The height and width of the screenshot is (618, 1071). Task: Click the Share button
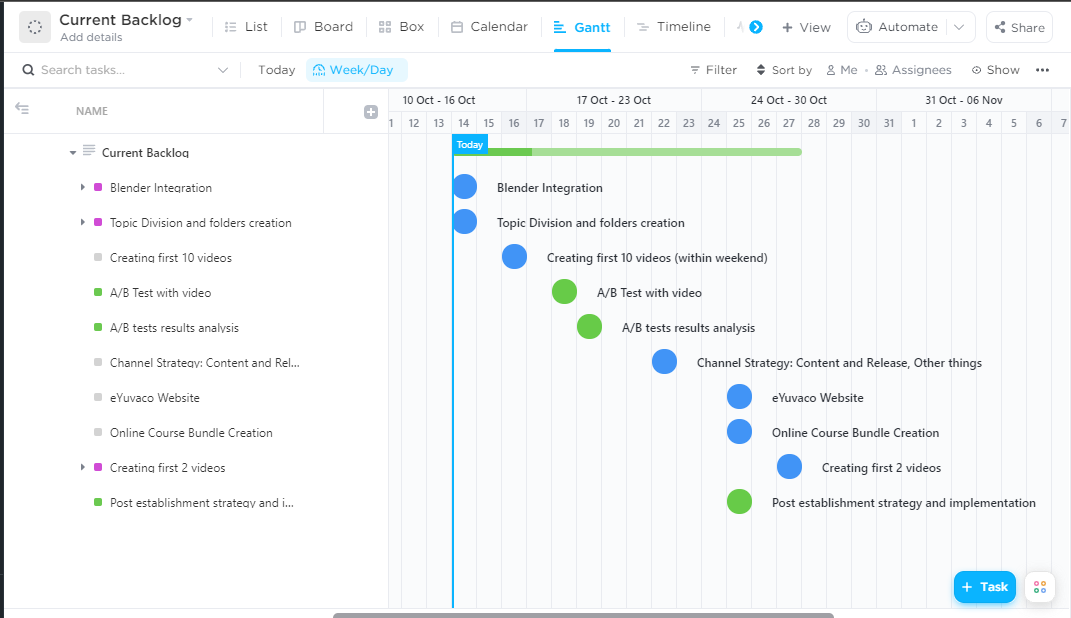pyautogui.click(x=1019, y=27)
